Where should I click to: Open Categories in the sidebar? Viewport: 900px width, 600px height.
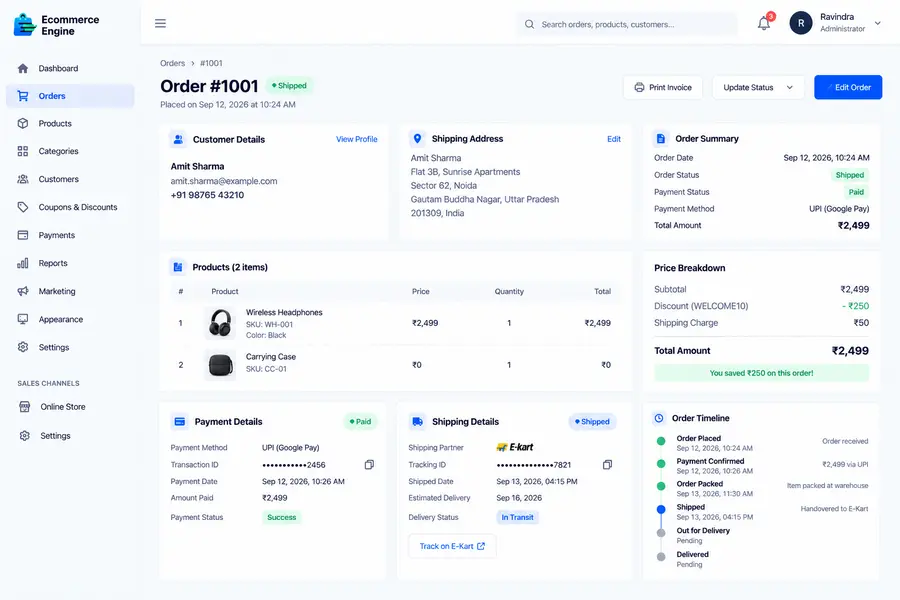[70, 151]
